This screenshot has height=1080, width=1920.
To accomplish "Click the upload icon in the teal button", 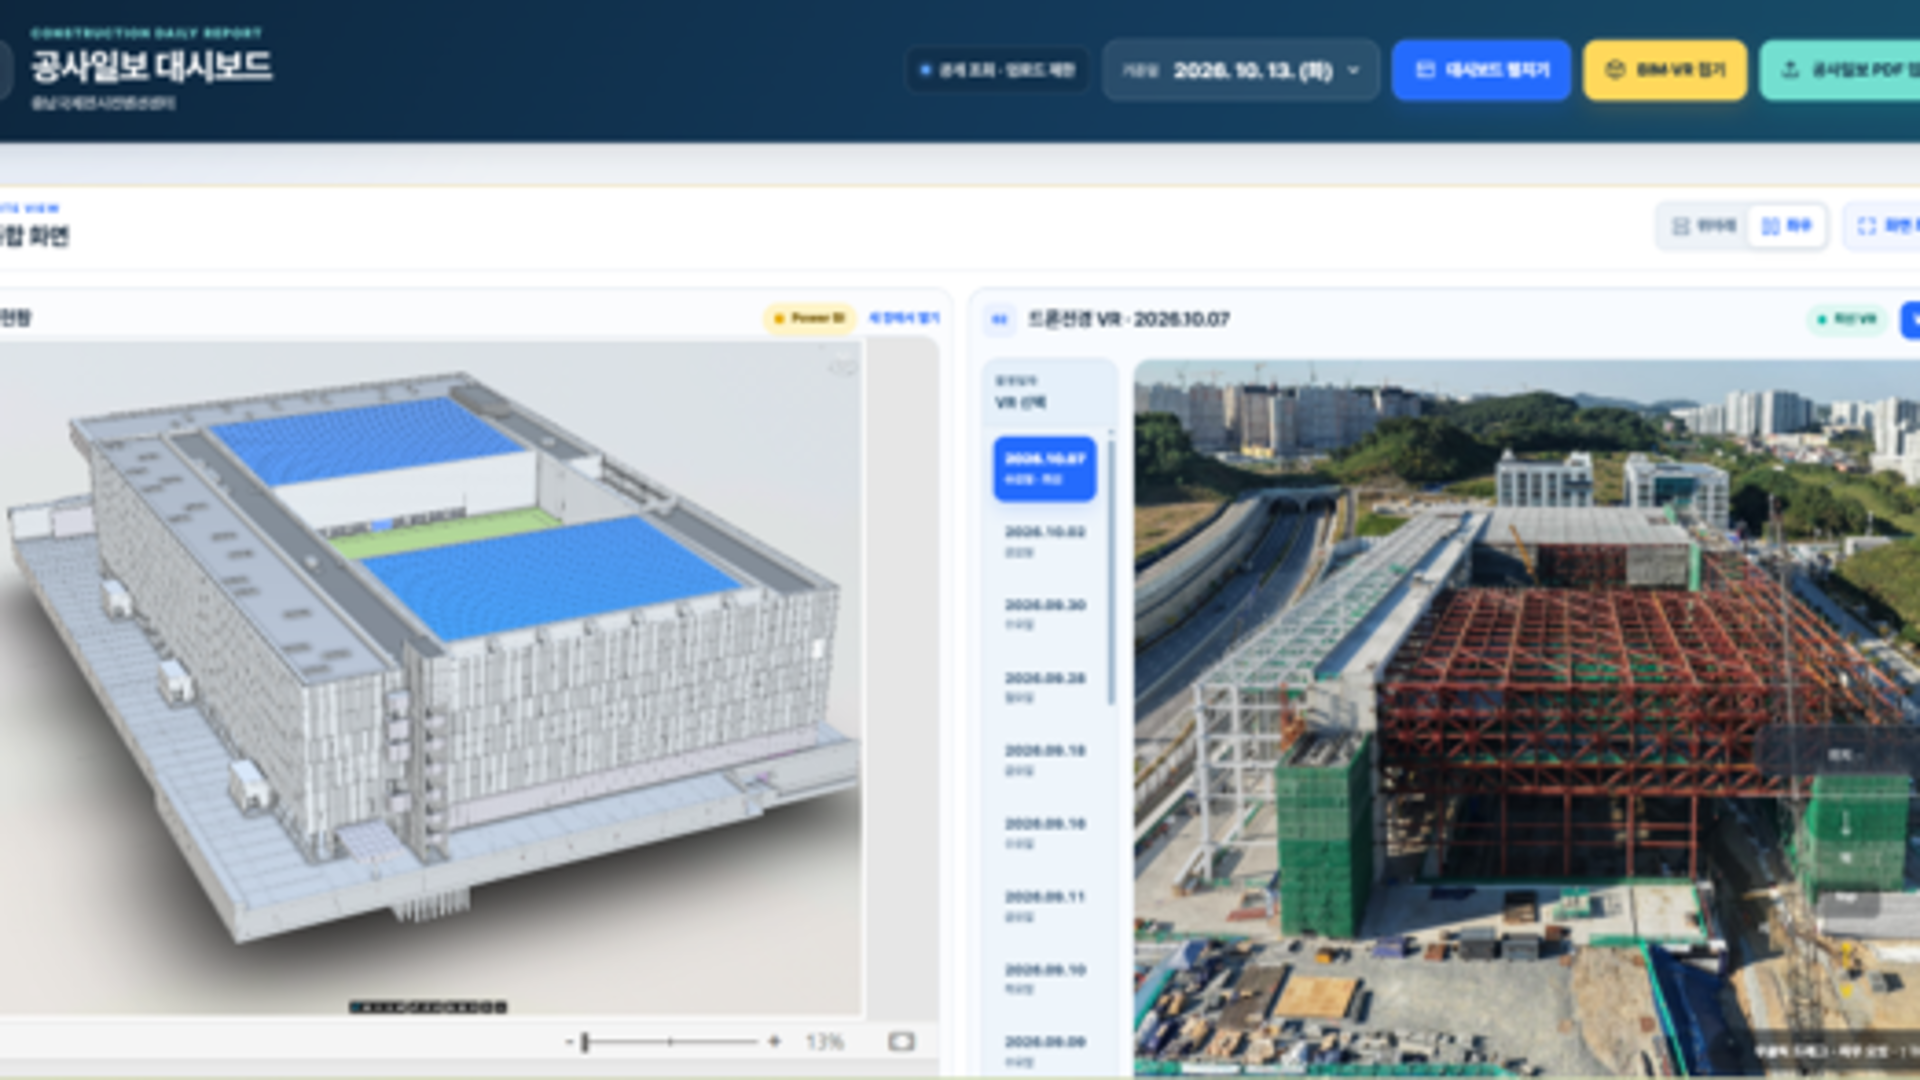I will click(x=1790, y=69).
